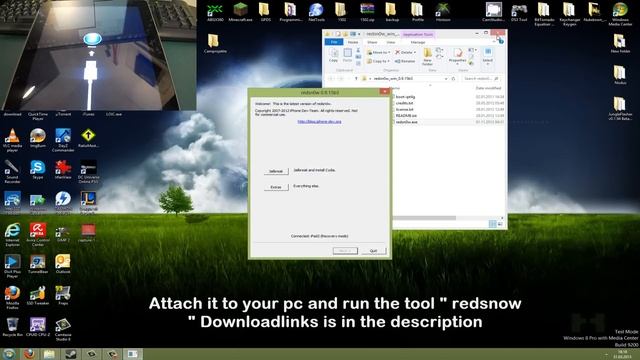
Task: Open the Windows Media Center shortcut
Action: pos(620,14)
